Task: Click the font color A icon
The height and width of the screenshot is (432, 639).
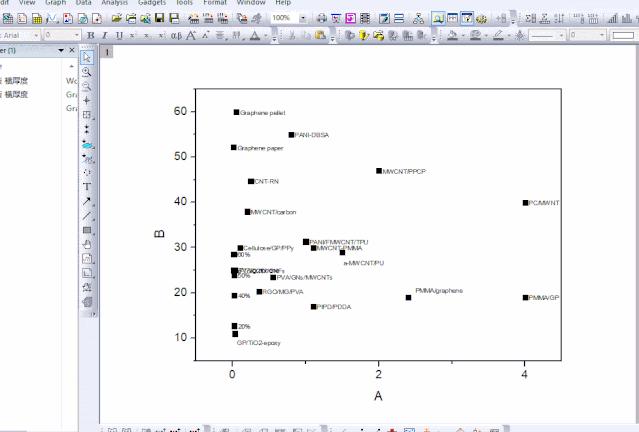Action: coord(255,35)
